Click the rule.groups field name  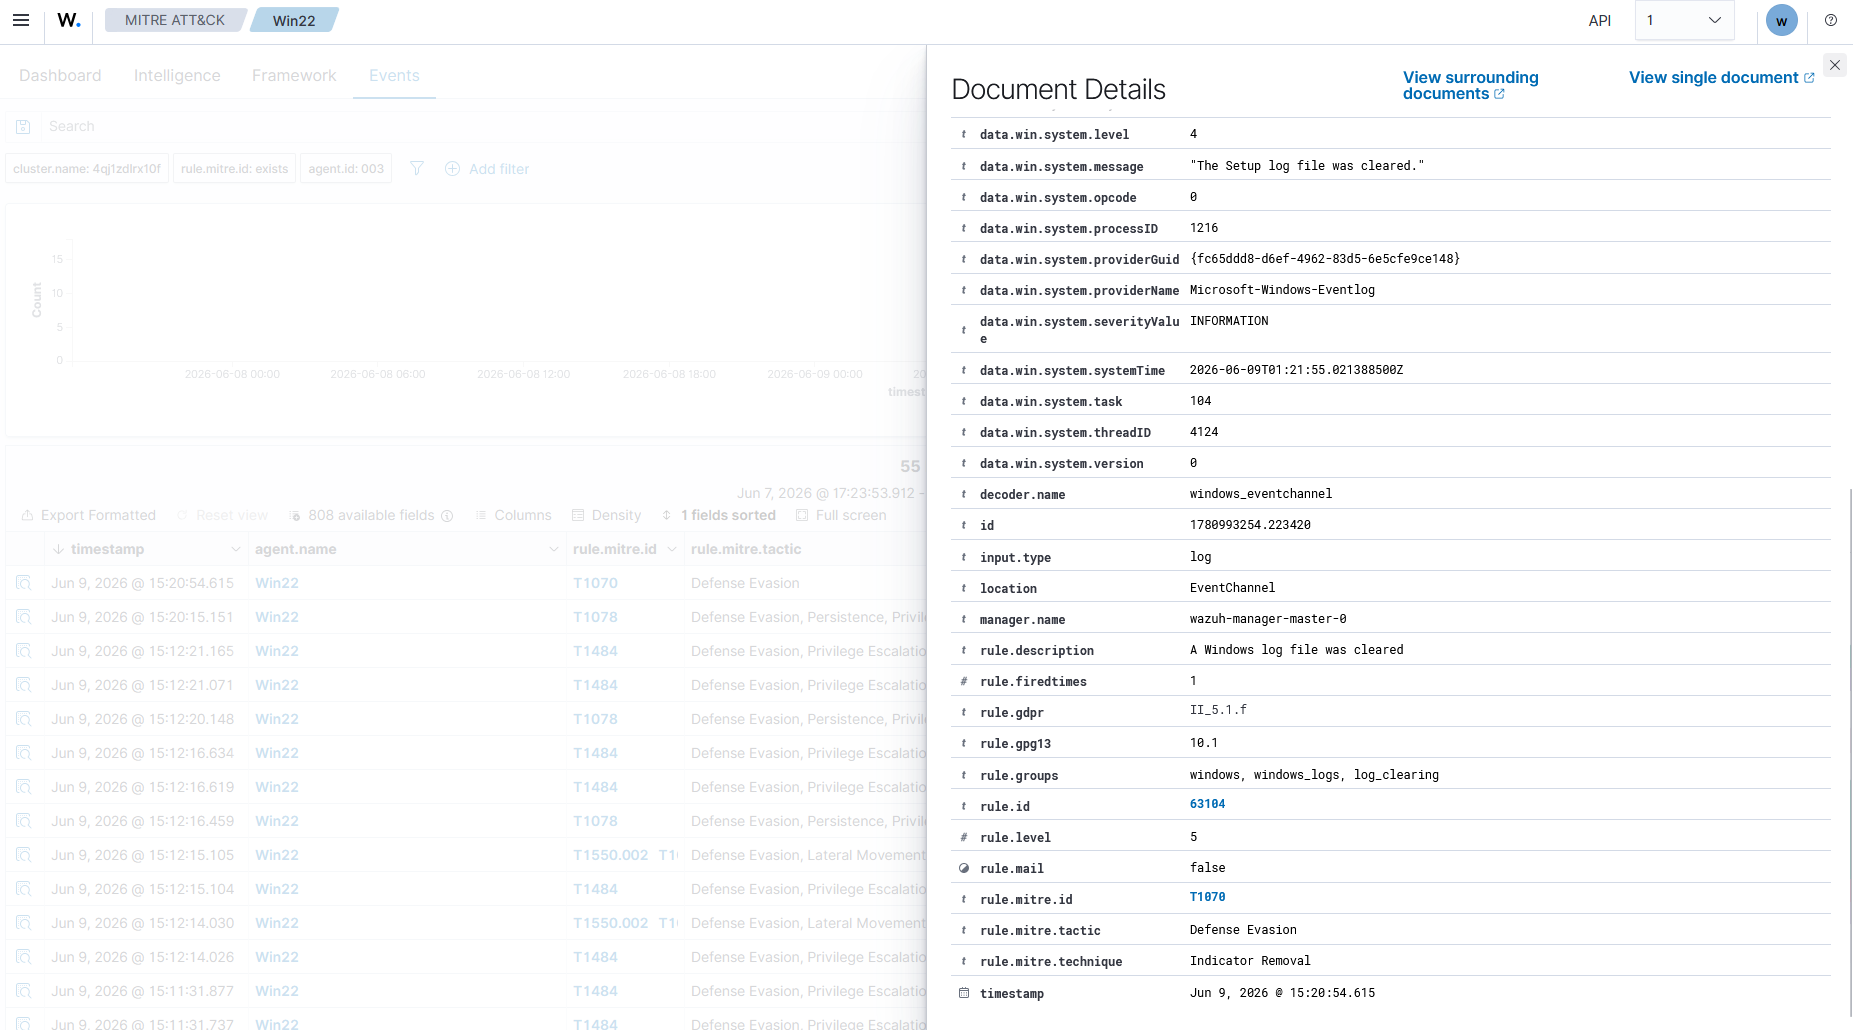[1019, 776]
